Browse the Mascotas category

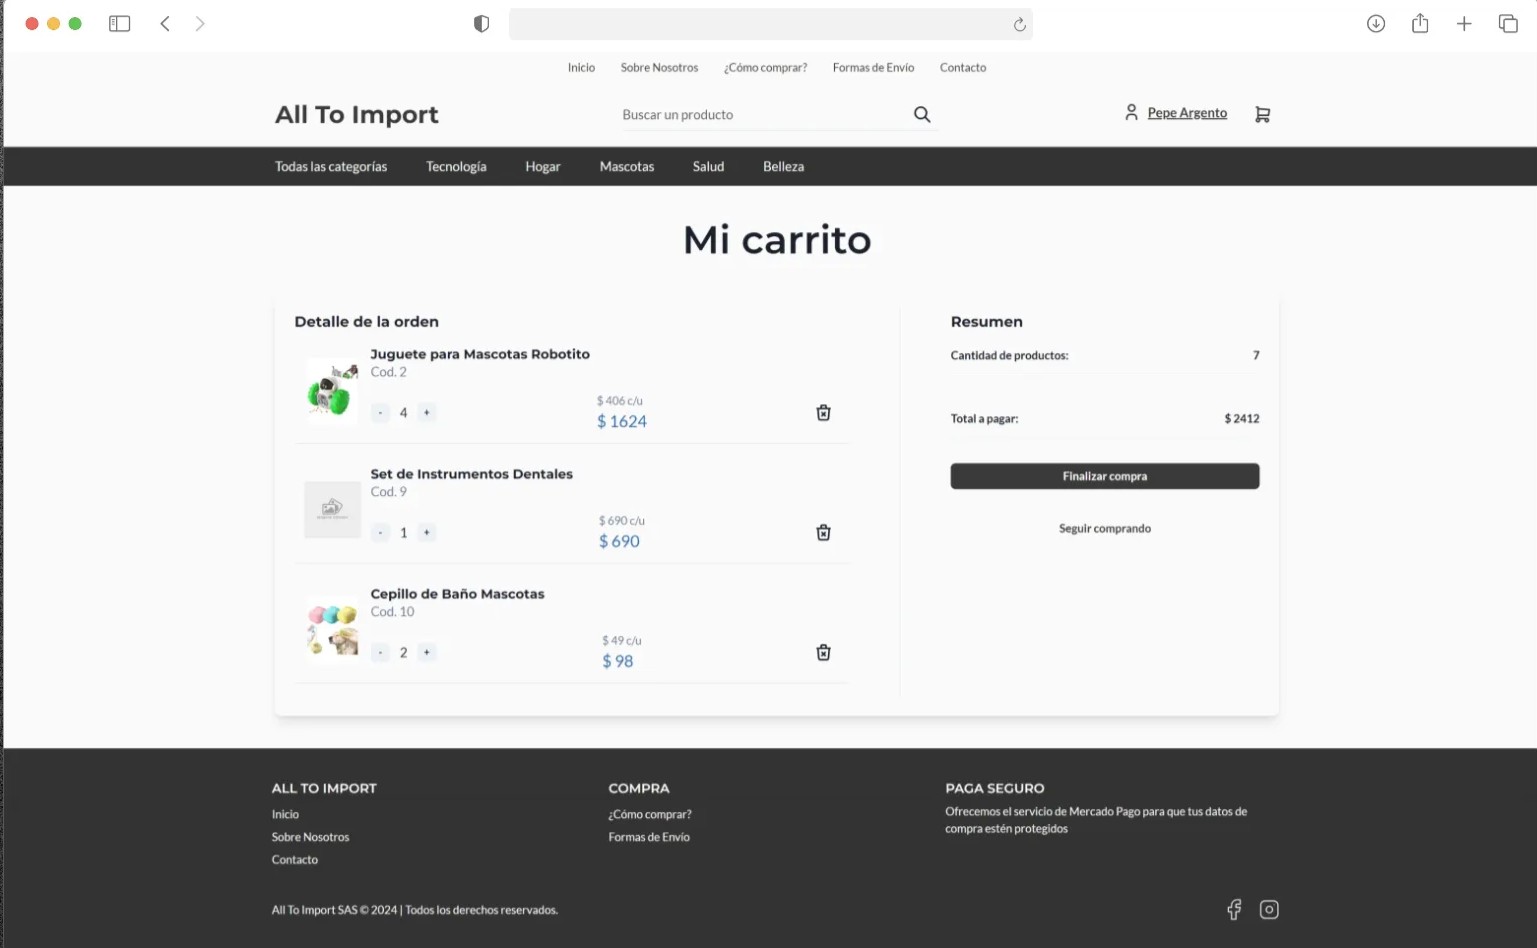tap(627, 167)
